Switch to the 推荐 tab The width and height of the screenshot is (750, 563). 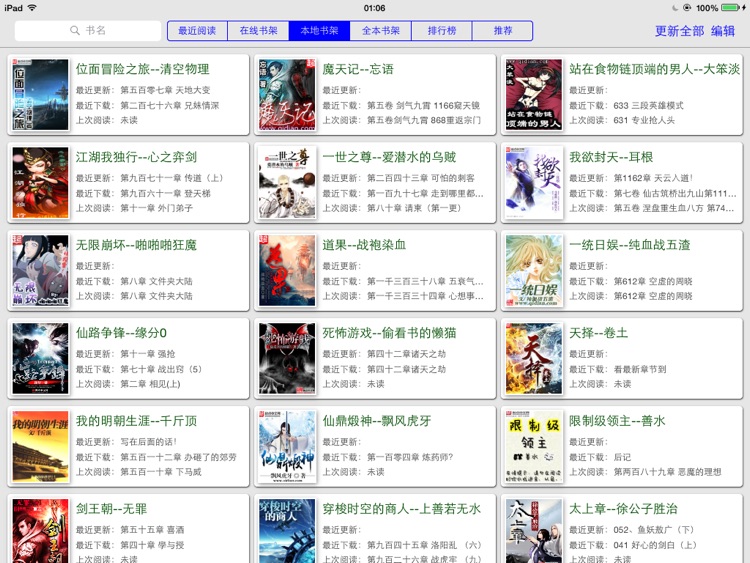point(503,31)
